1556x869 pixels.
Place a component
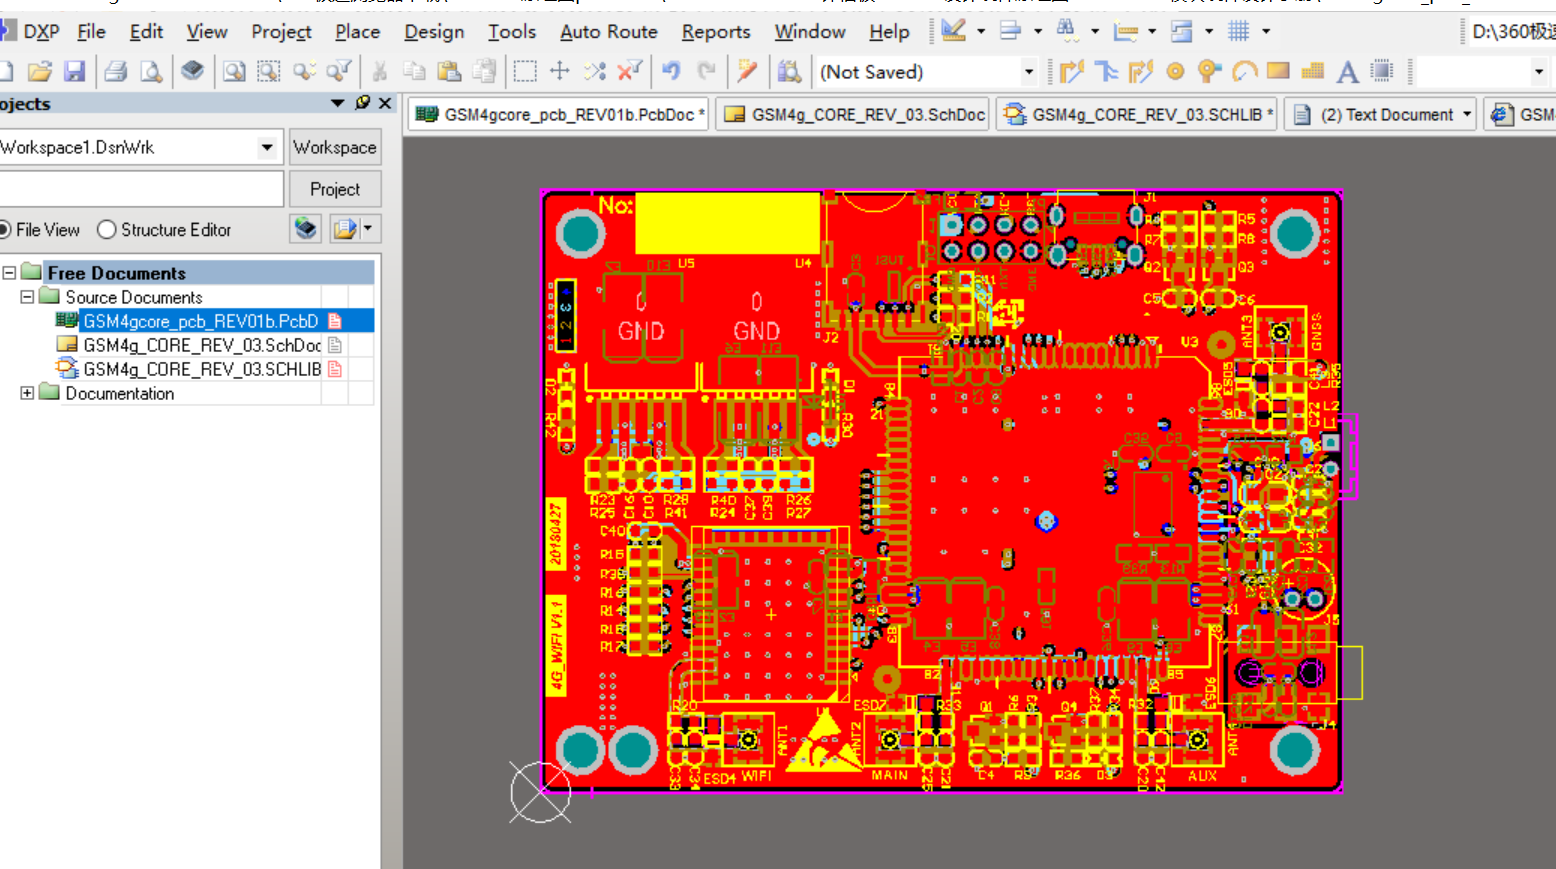point(1382,71)
